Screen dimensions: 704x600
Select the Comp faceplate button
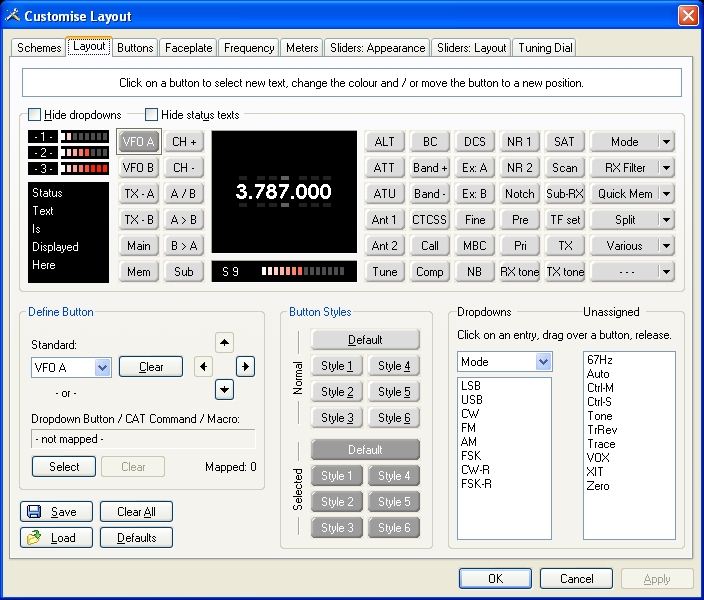point(430,272)
